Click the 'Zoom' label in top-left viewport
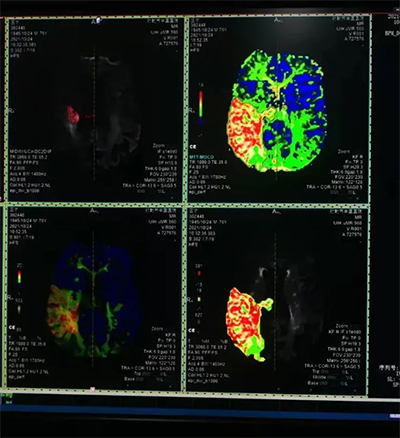The height and width of the screenshot is (438, 400). point(159,146)
